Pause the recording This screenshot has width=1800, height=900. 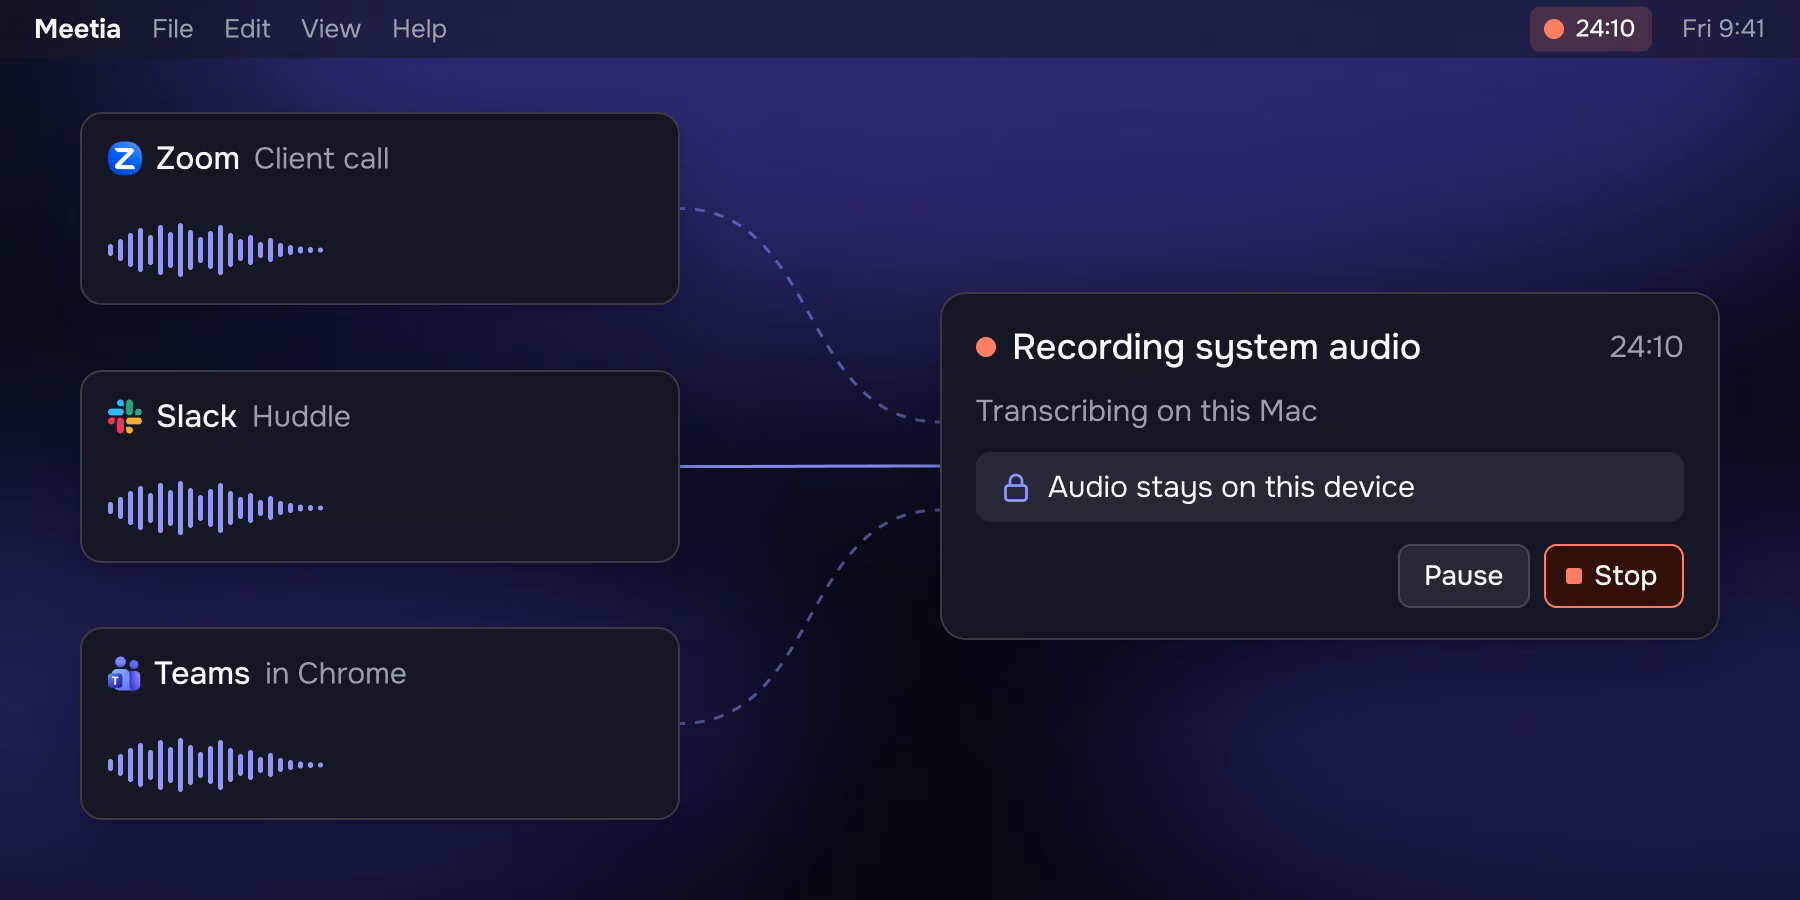click(x=1463, y=576)
